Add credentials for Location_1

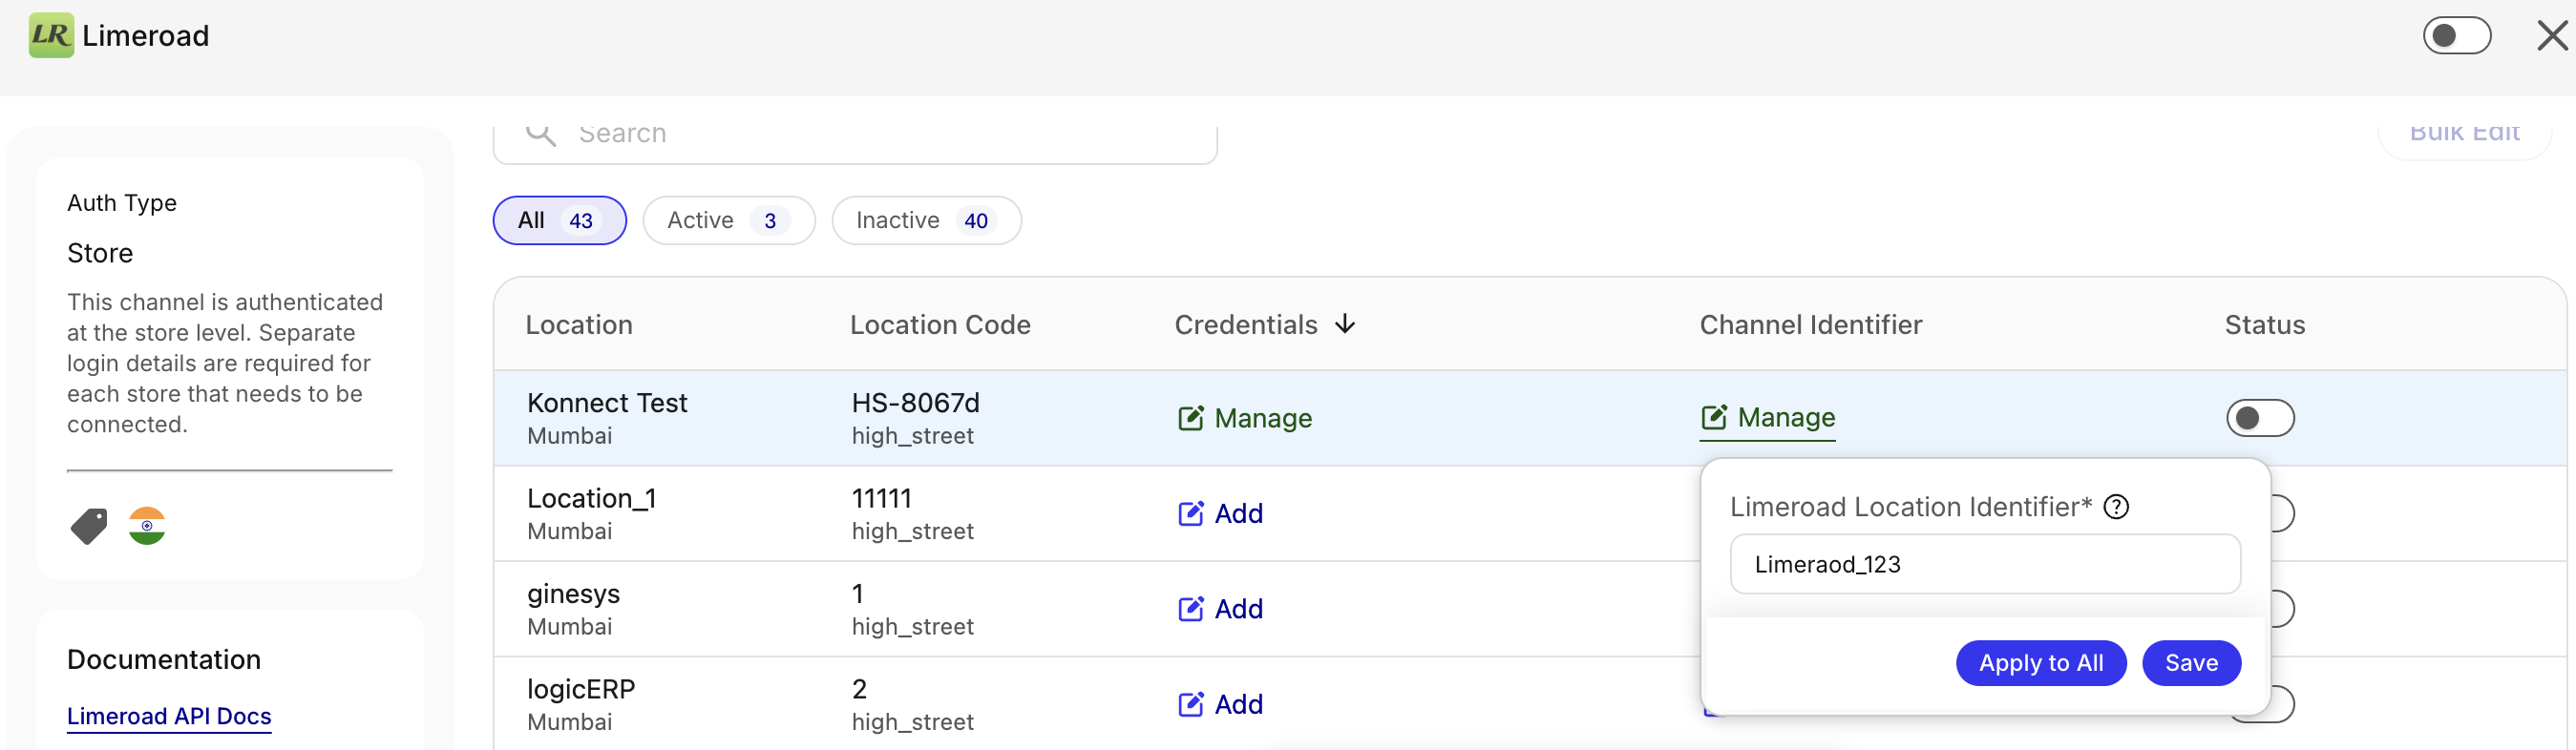click(x=1220, y=513)
